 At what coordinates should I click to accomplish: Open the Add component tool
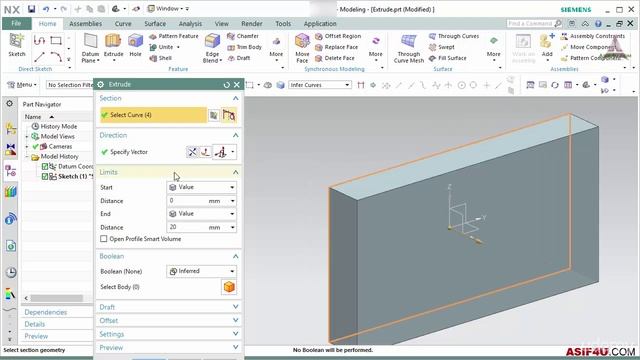click(547, 46)
